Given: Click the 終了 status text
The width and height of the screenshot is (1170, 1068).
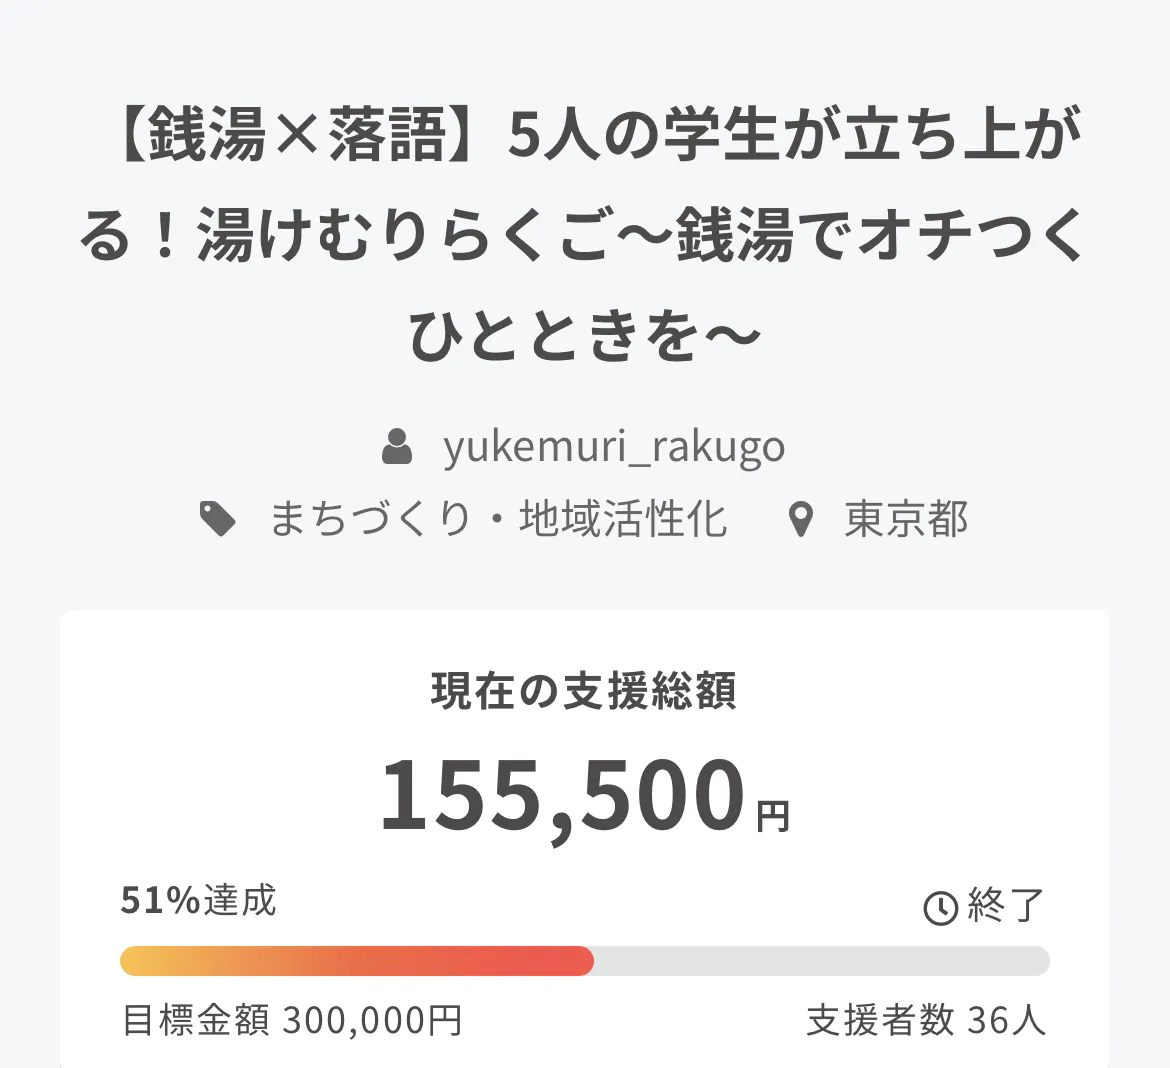Looking at the screenshot, I should [x=1005, y=906].
